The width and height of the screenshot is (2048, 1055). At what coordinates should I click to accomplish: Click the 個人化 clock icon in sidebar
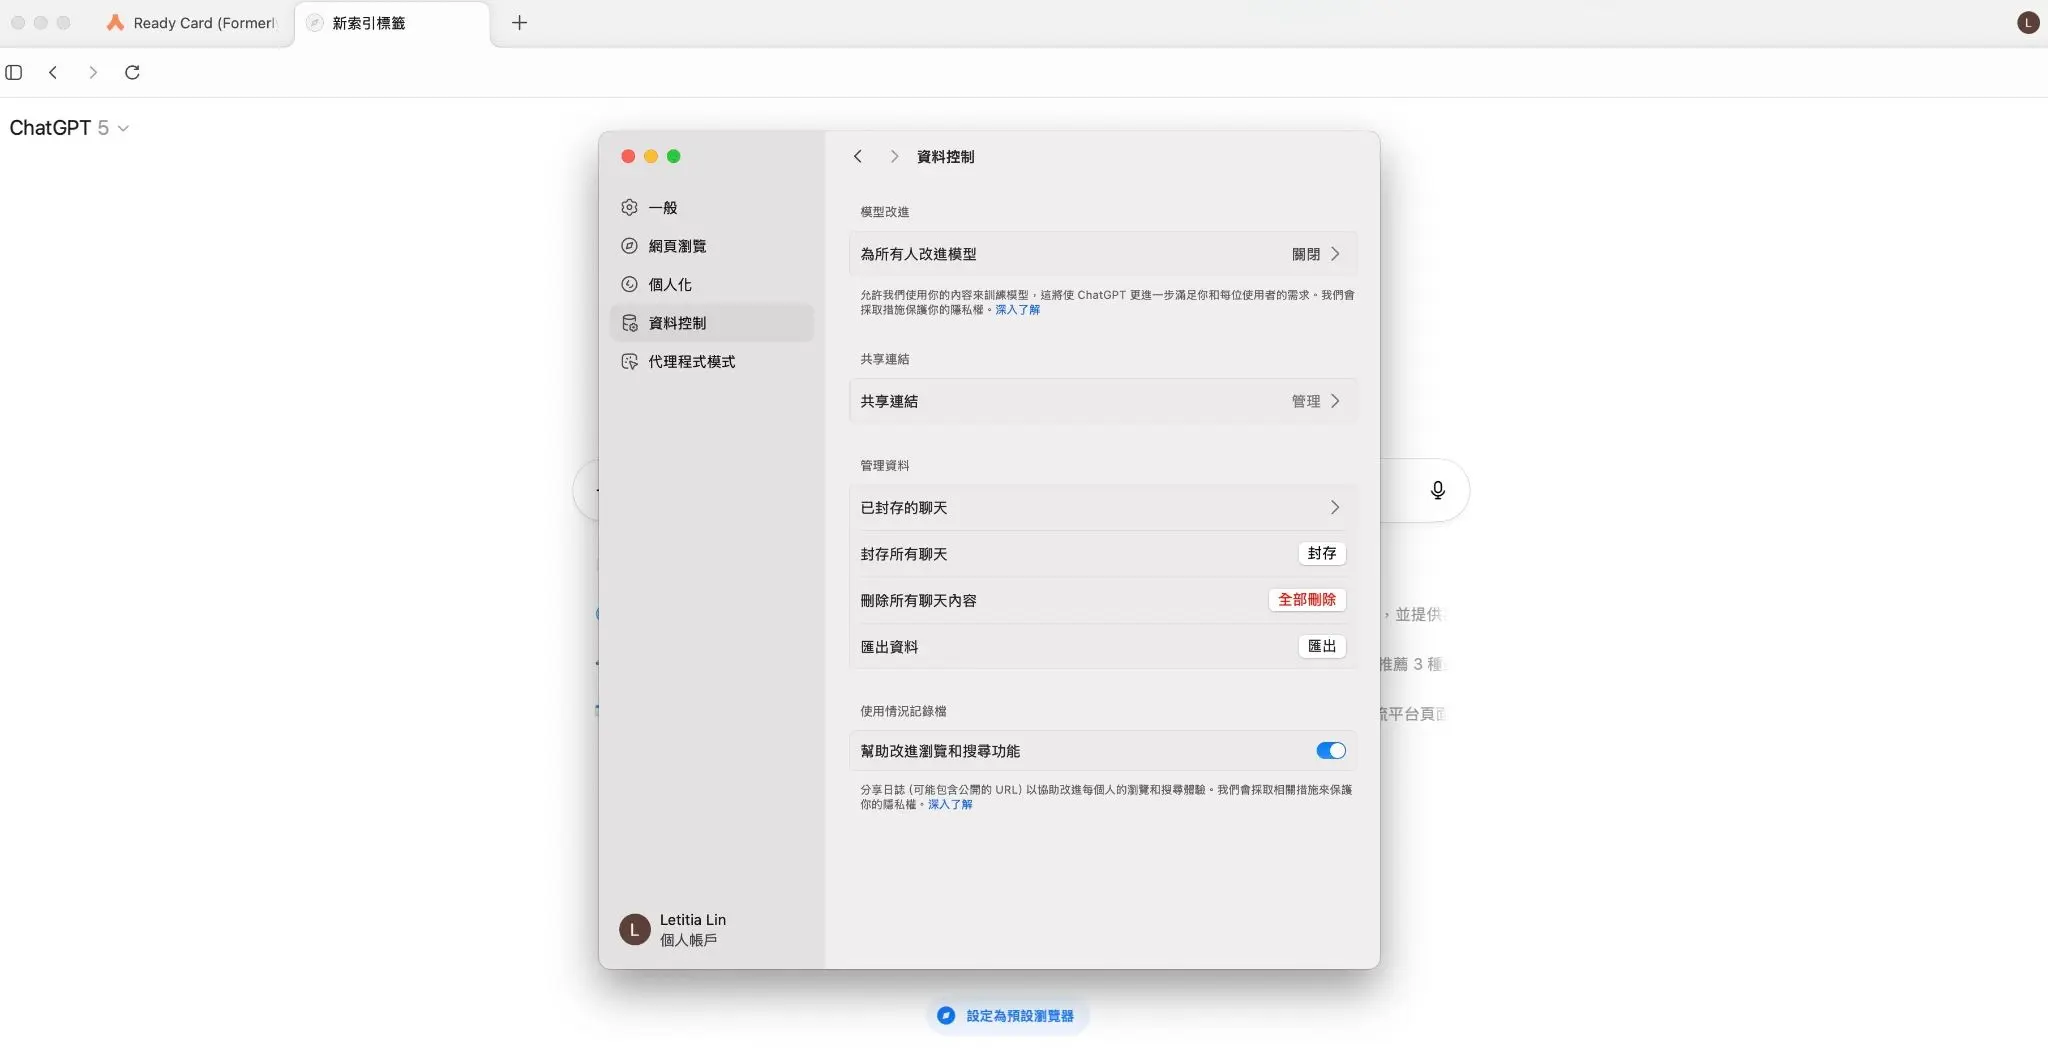[630, 284]
